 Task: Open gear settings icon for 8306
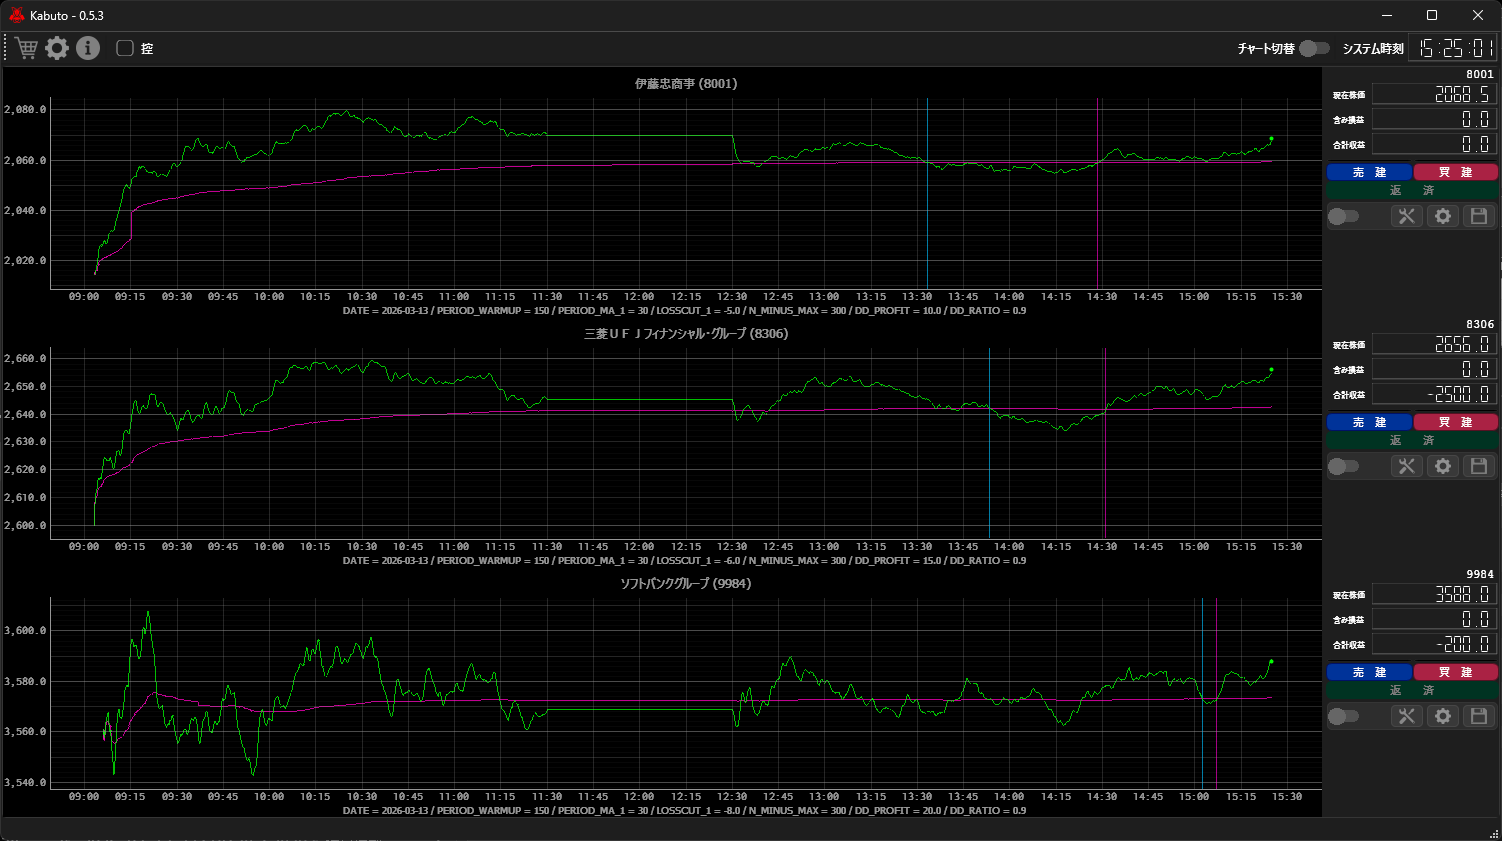click(1443, 466)
